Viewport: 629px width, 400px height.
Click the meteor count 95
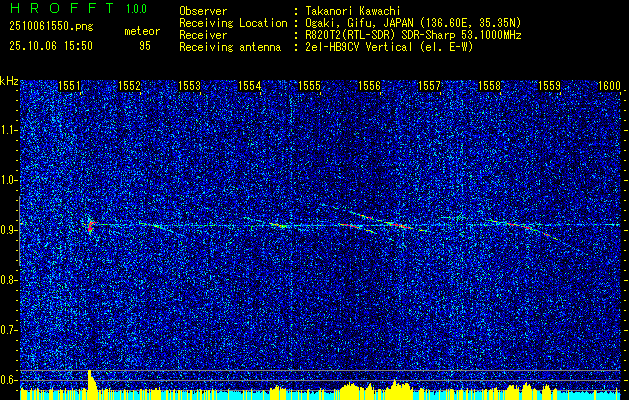coord(145,46)
